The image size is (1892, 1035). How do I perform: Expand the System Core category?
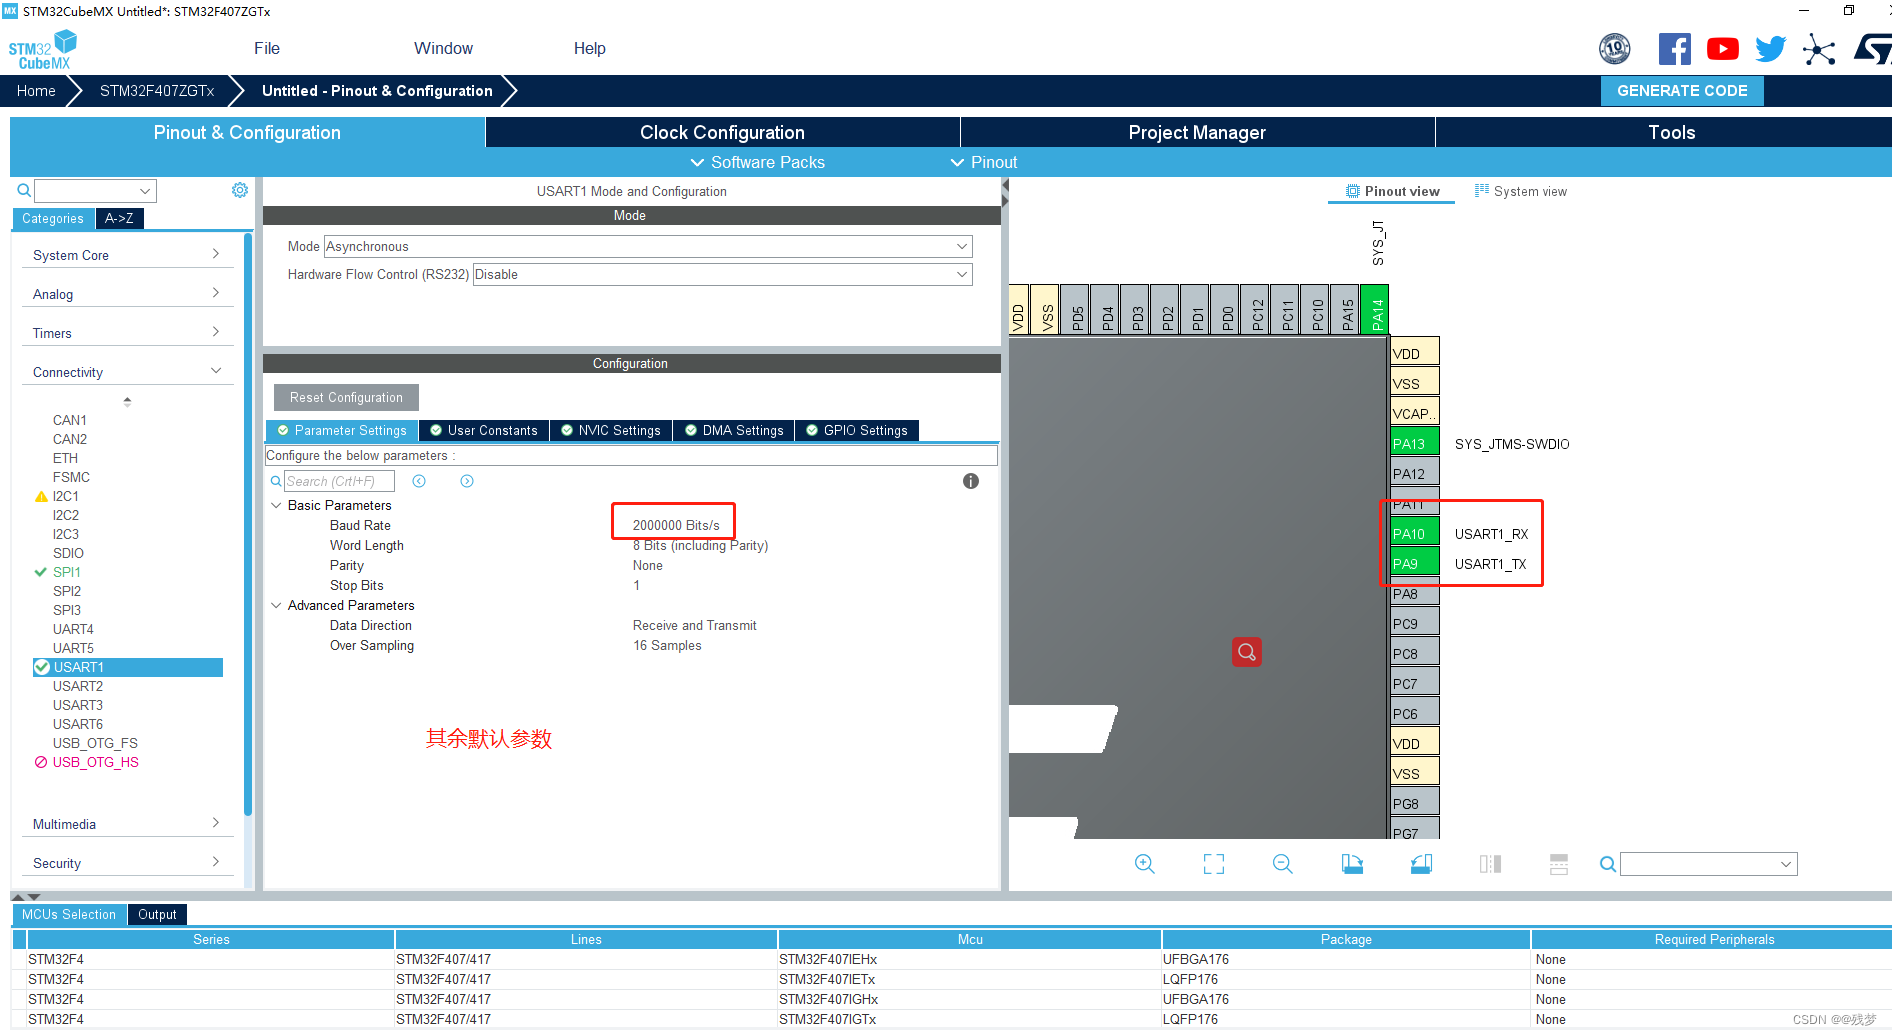tap(126, 255)
